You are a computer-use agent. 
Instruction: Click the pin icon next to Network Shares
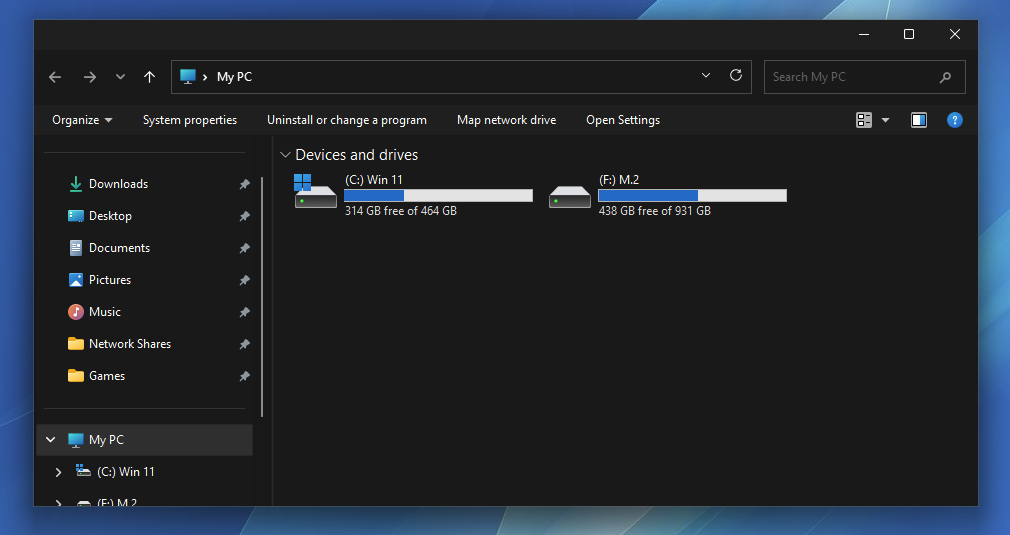coord(244,344)
